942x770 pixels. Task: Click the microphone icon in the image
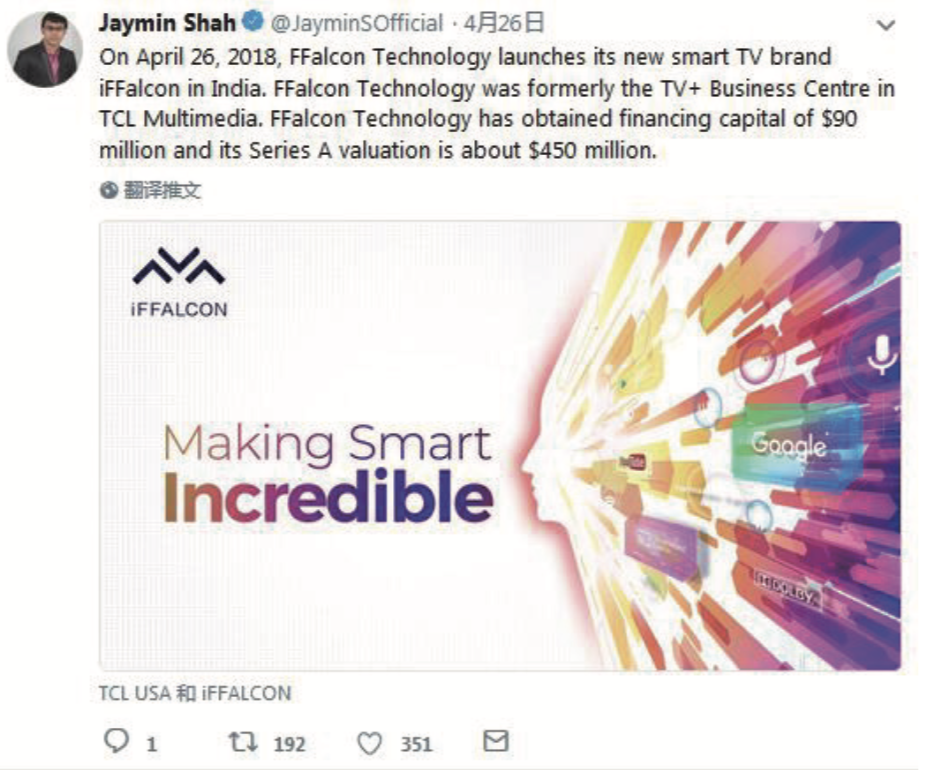point(880,354)
